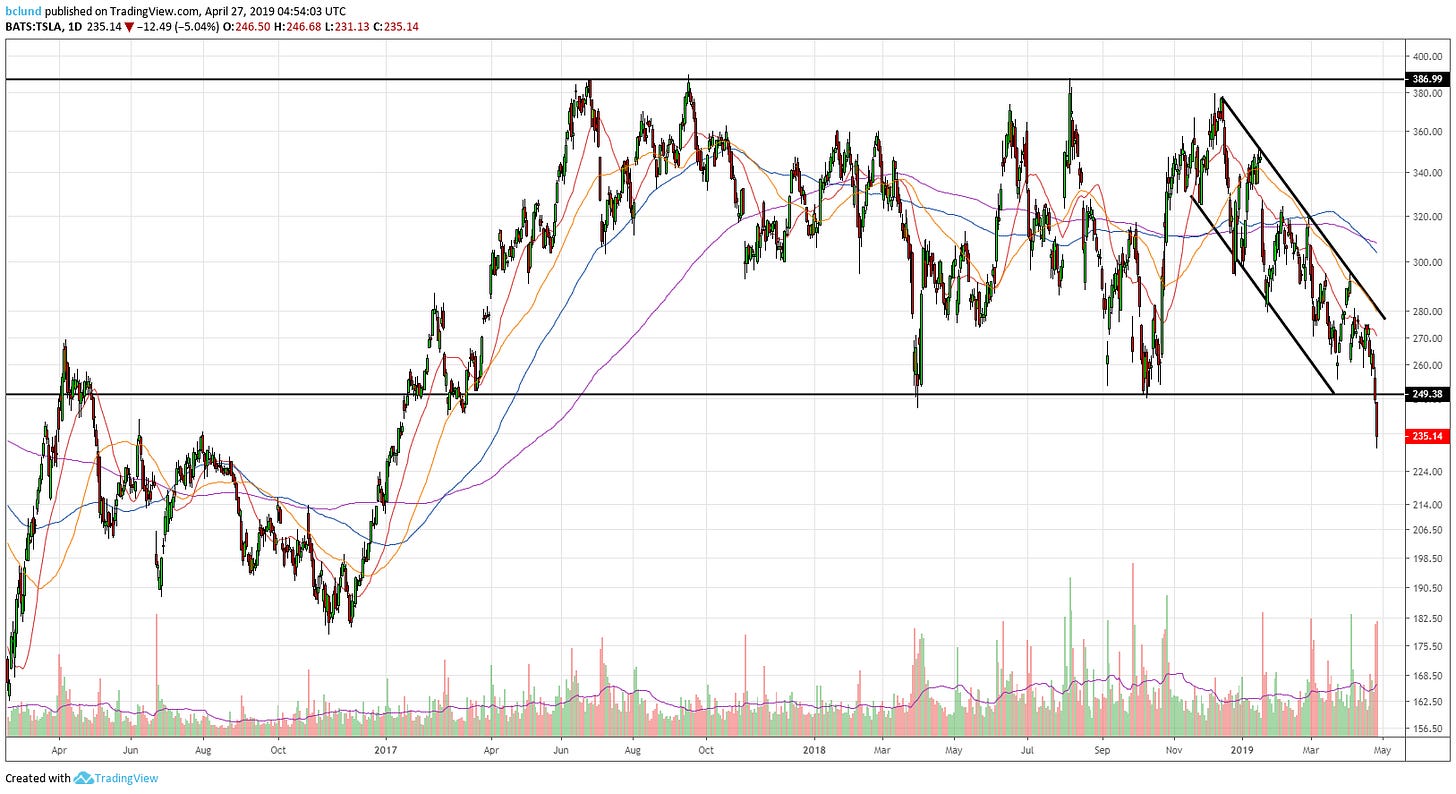
Task: Select the 1D interval label
Action: [73, 27]
